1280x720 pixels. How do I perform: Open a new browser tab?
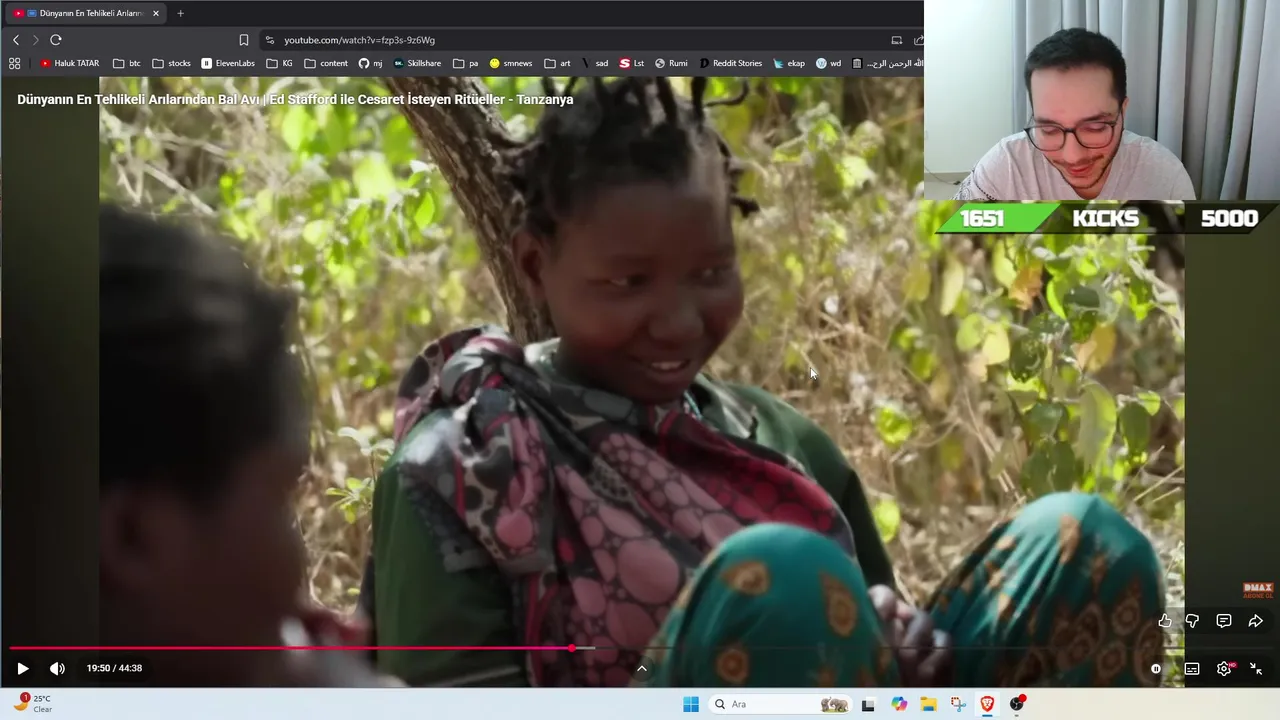tap(180, 13)
